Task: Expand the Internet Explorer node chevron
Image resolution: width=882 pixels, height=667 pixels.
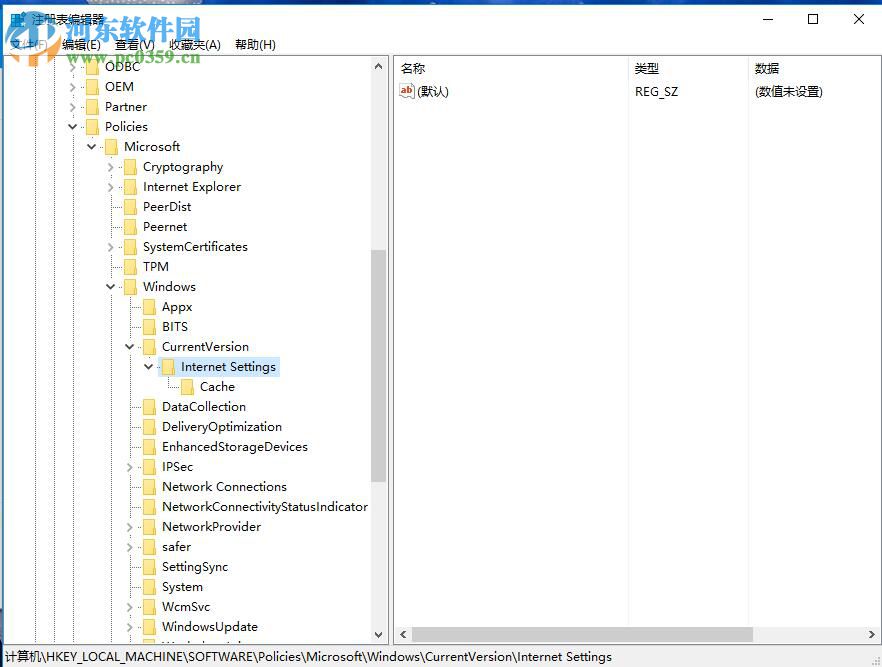Action: pyautogui.click(x=111, y=186)
